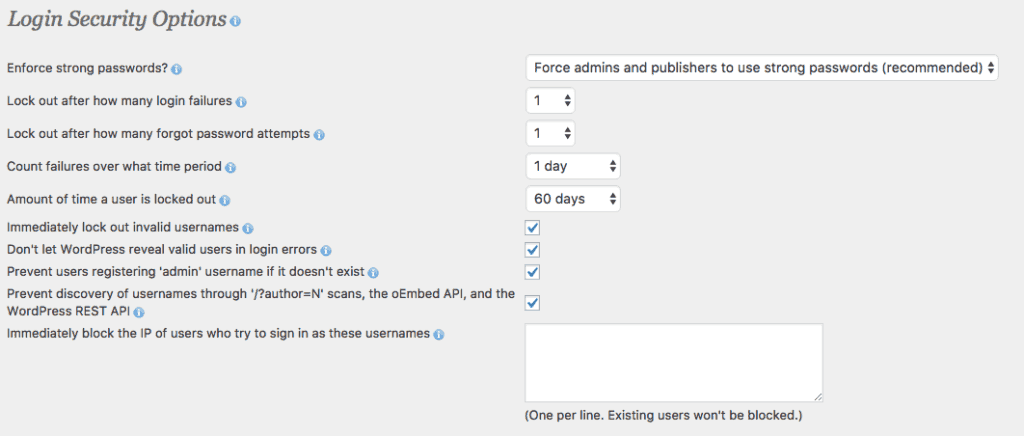Open the Enforce strong passwords dropdown
This screenshot has width=1024, height=436.
click(762, 67)
